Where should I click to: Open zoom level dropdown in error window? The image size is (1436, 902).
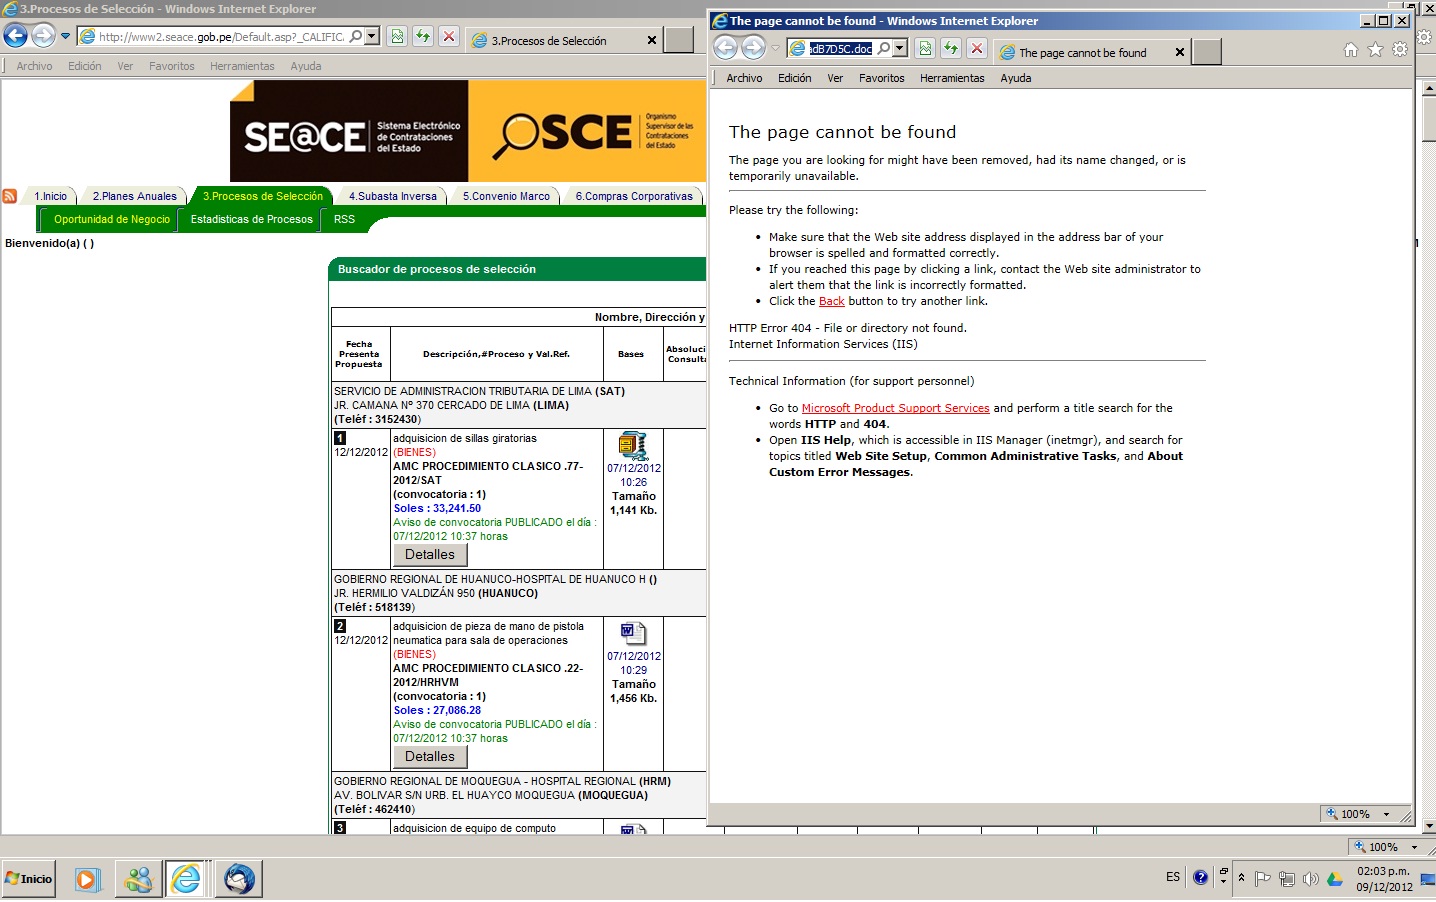coord(1386,814)
